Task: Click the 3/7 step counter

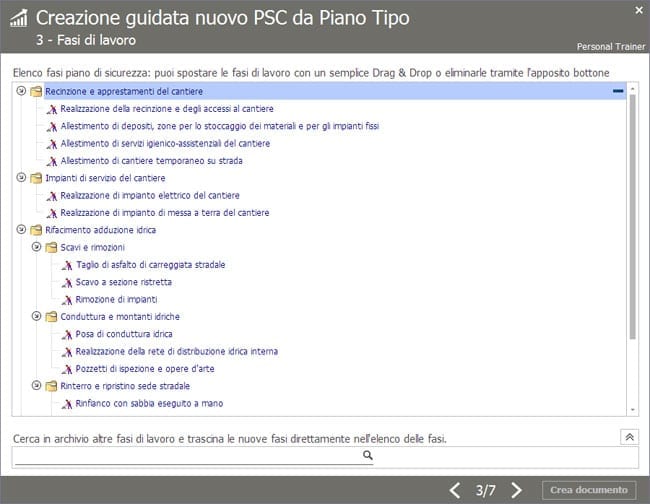Action: [x=485, y=490]
